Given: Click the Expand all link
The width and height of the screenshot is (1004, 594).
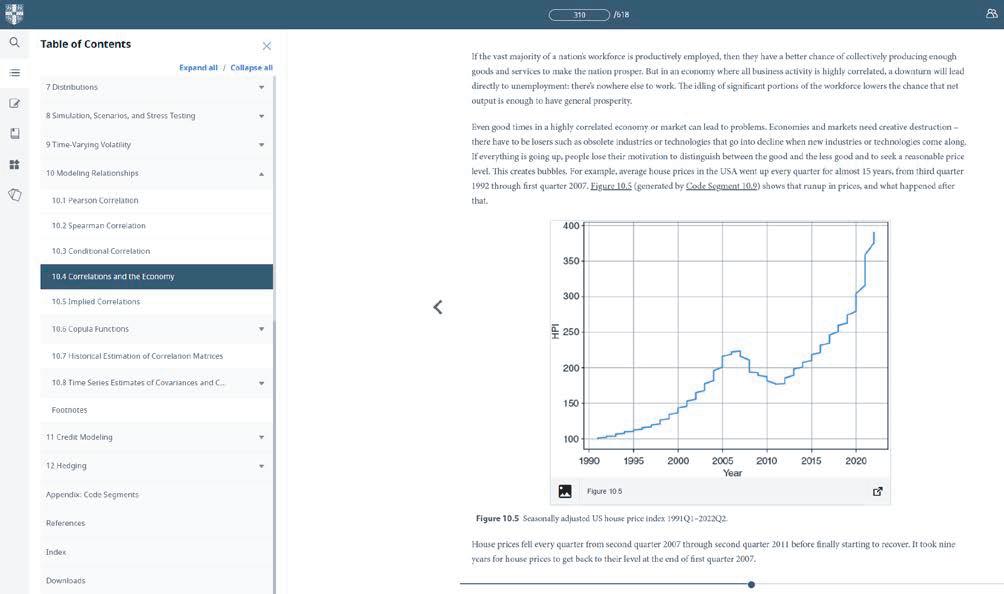Looking at the screenshot, I should pos(198,67).
